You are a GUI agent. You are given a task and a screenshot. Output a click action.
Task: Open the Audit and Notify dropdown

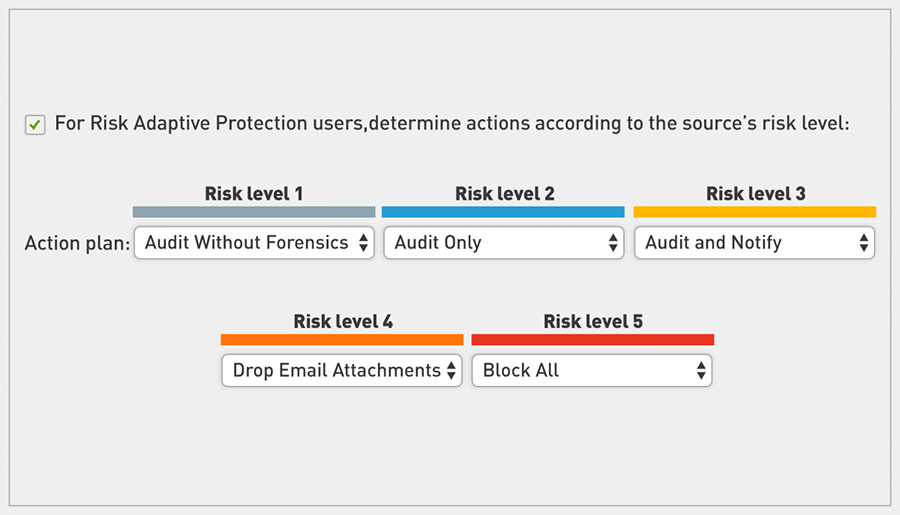point(755,243)
